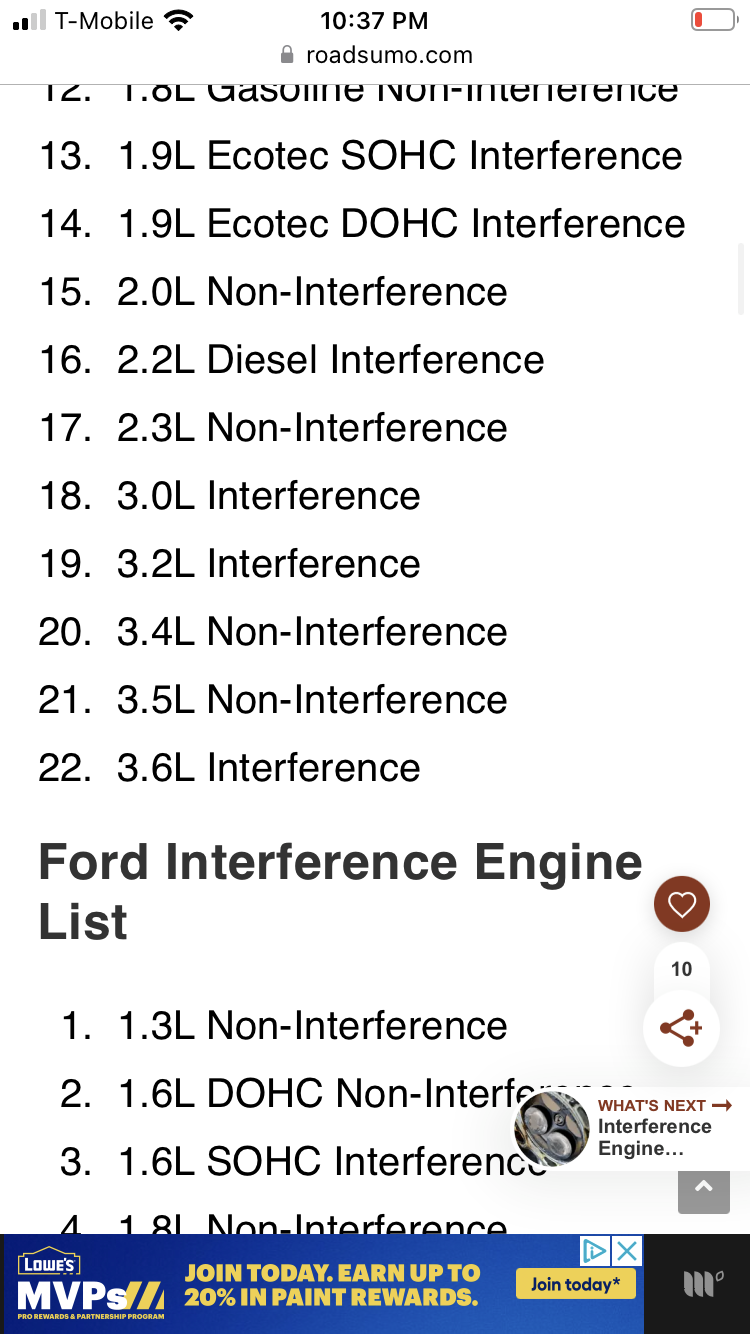The height and width of the screenshot is (1334, 750).
Task: Tap roadsumo.com in the address bar
Action: pos(392,56)
